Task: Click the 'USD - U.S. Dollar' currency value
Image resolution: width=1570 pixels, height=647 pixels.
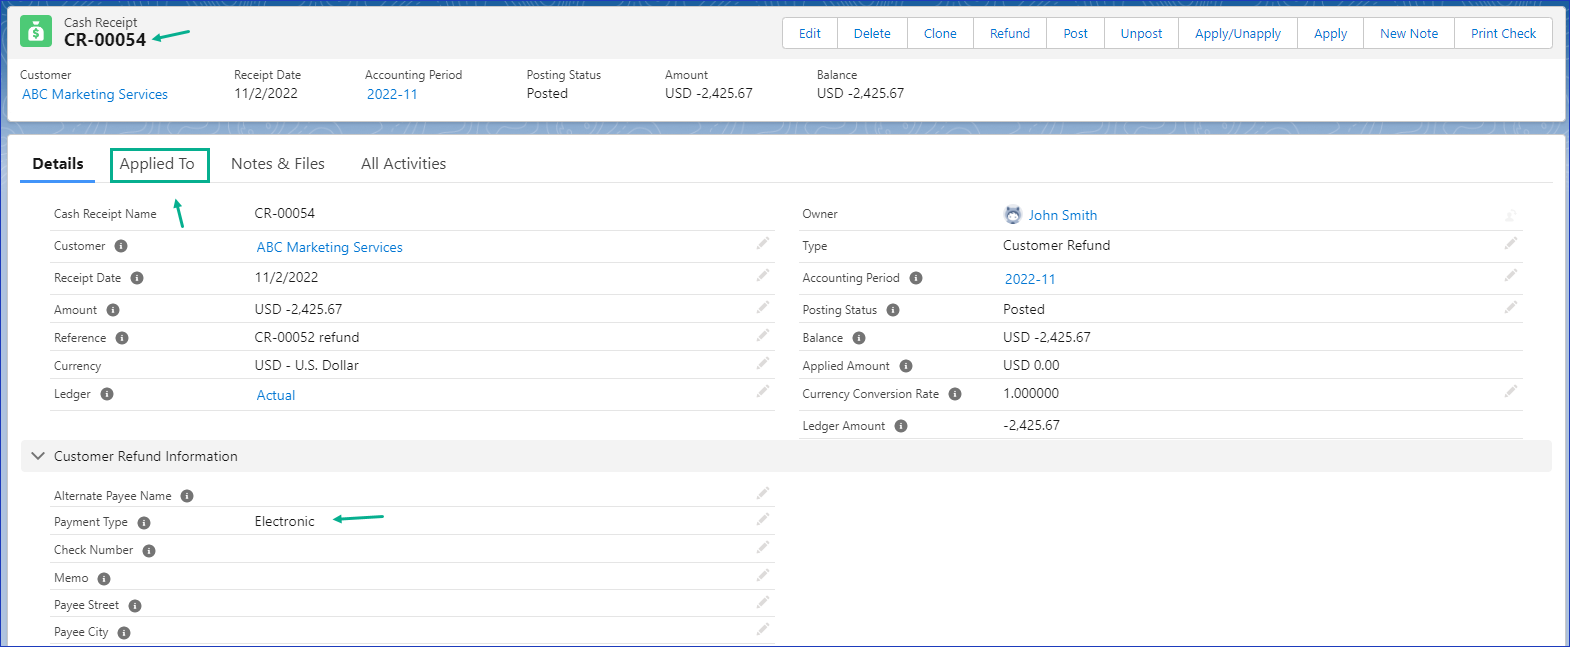Action: click(x=307, y=365)
